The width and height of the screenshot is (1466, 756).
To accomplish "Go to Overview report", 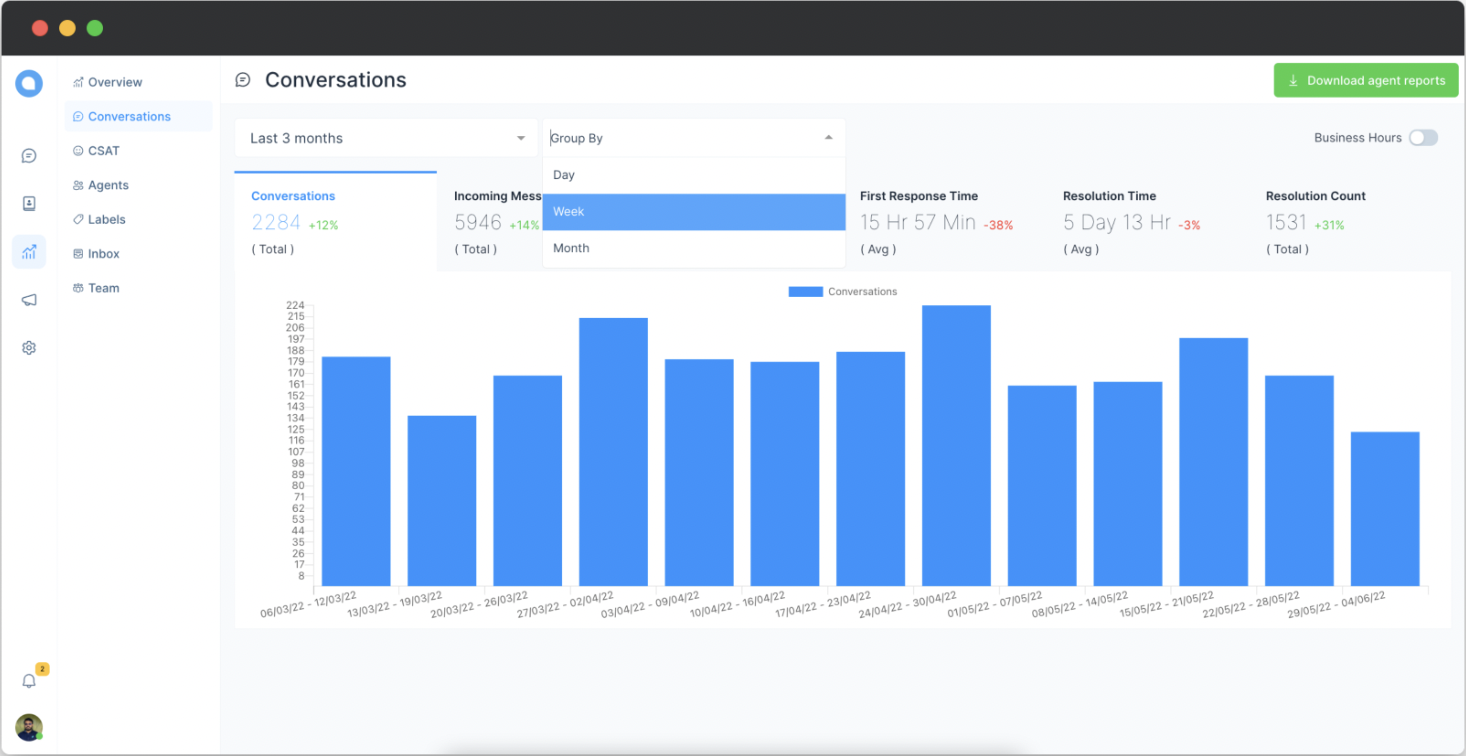I will point(107,82).
